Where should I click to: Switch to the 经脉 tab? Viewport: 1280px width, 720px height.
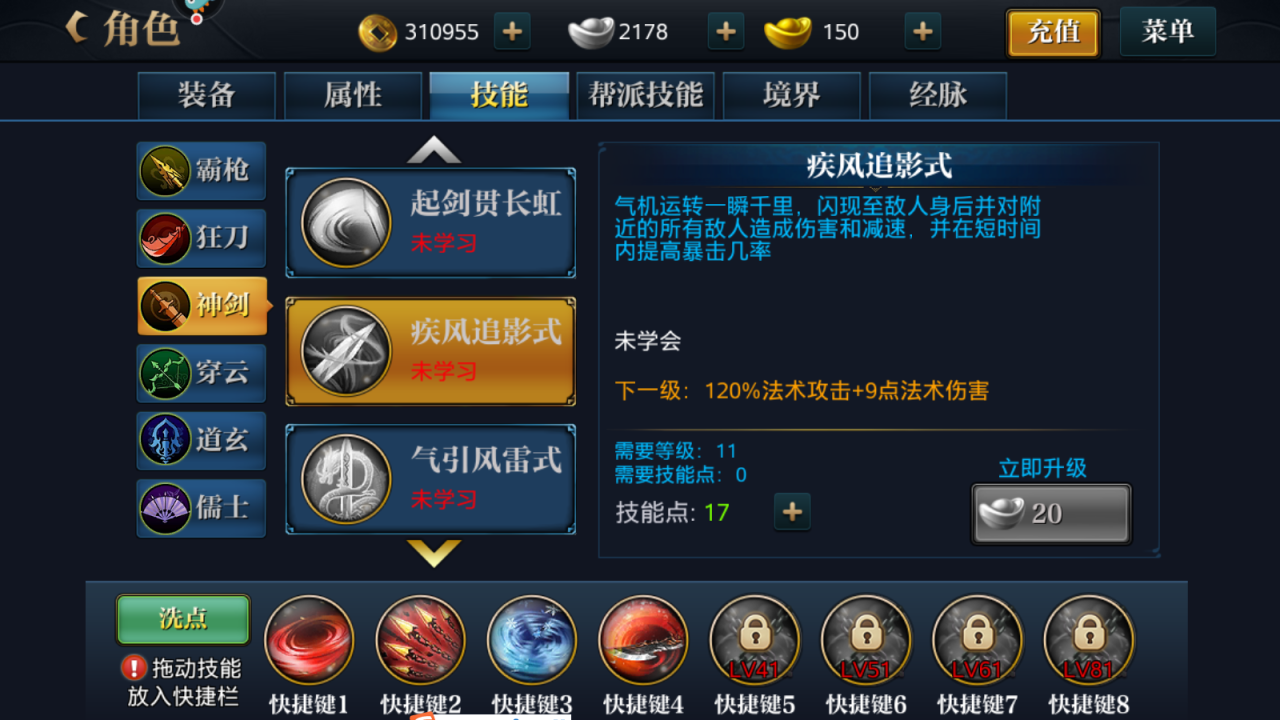coord(938,95)
